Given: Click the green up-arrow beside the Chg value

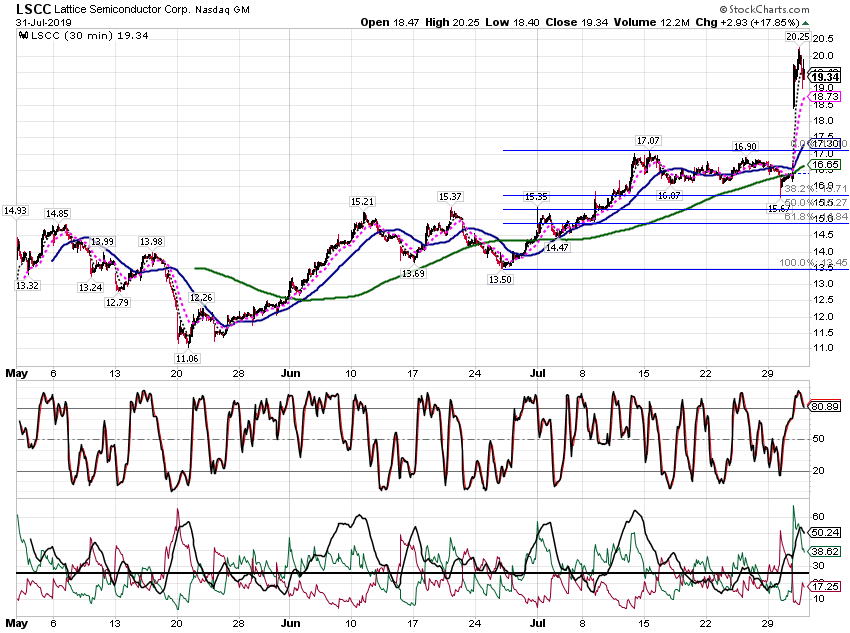Looking at the screenshot, I should pyautogui.click(x=806, y=23).
